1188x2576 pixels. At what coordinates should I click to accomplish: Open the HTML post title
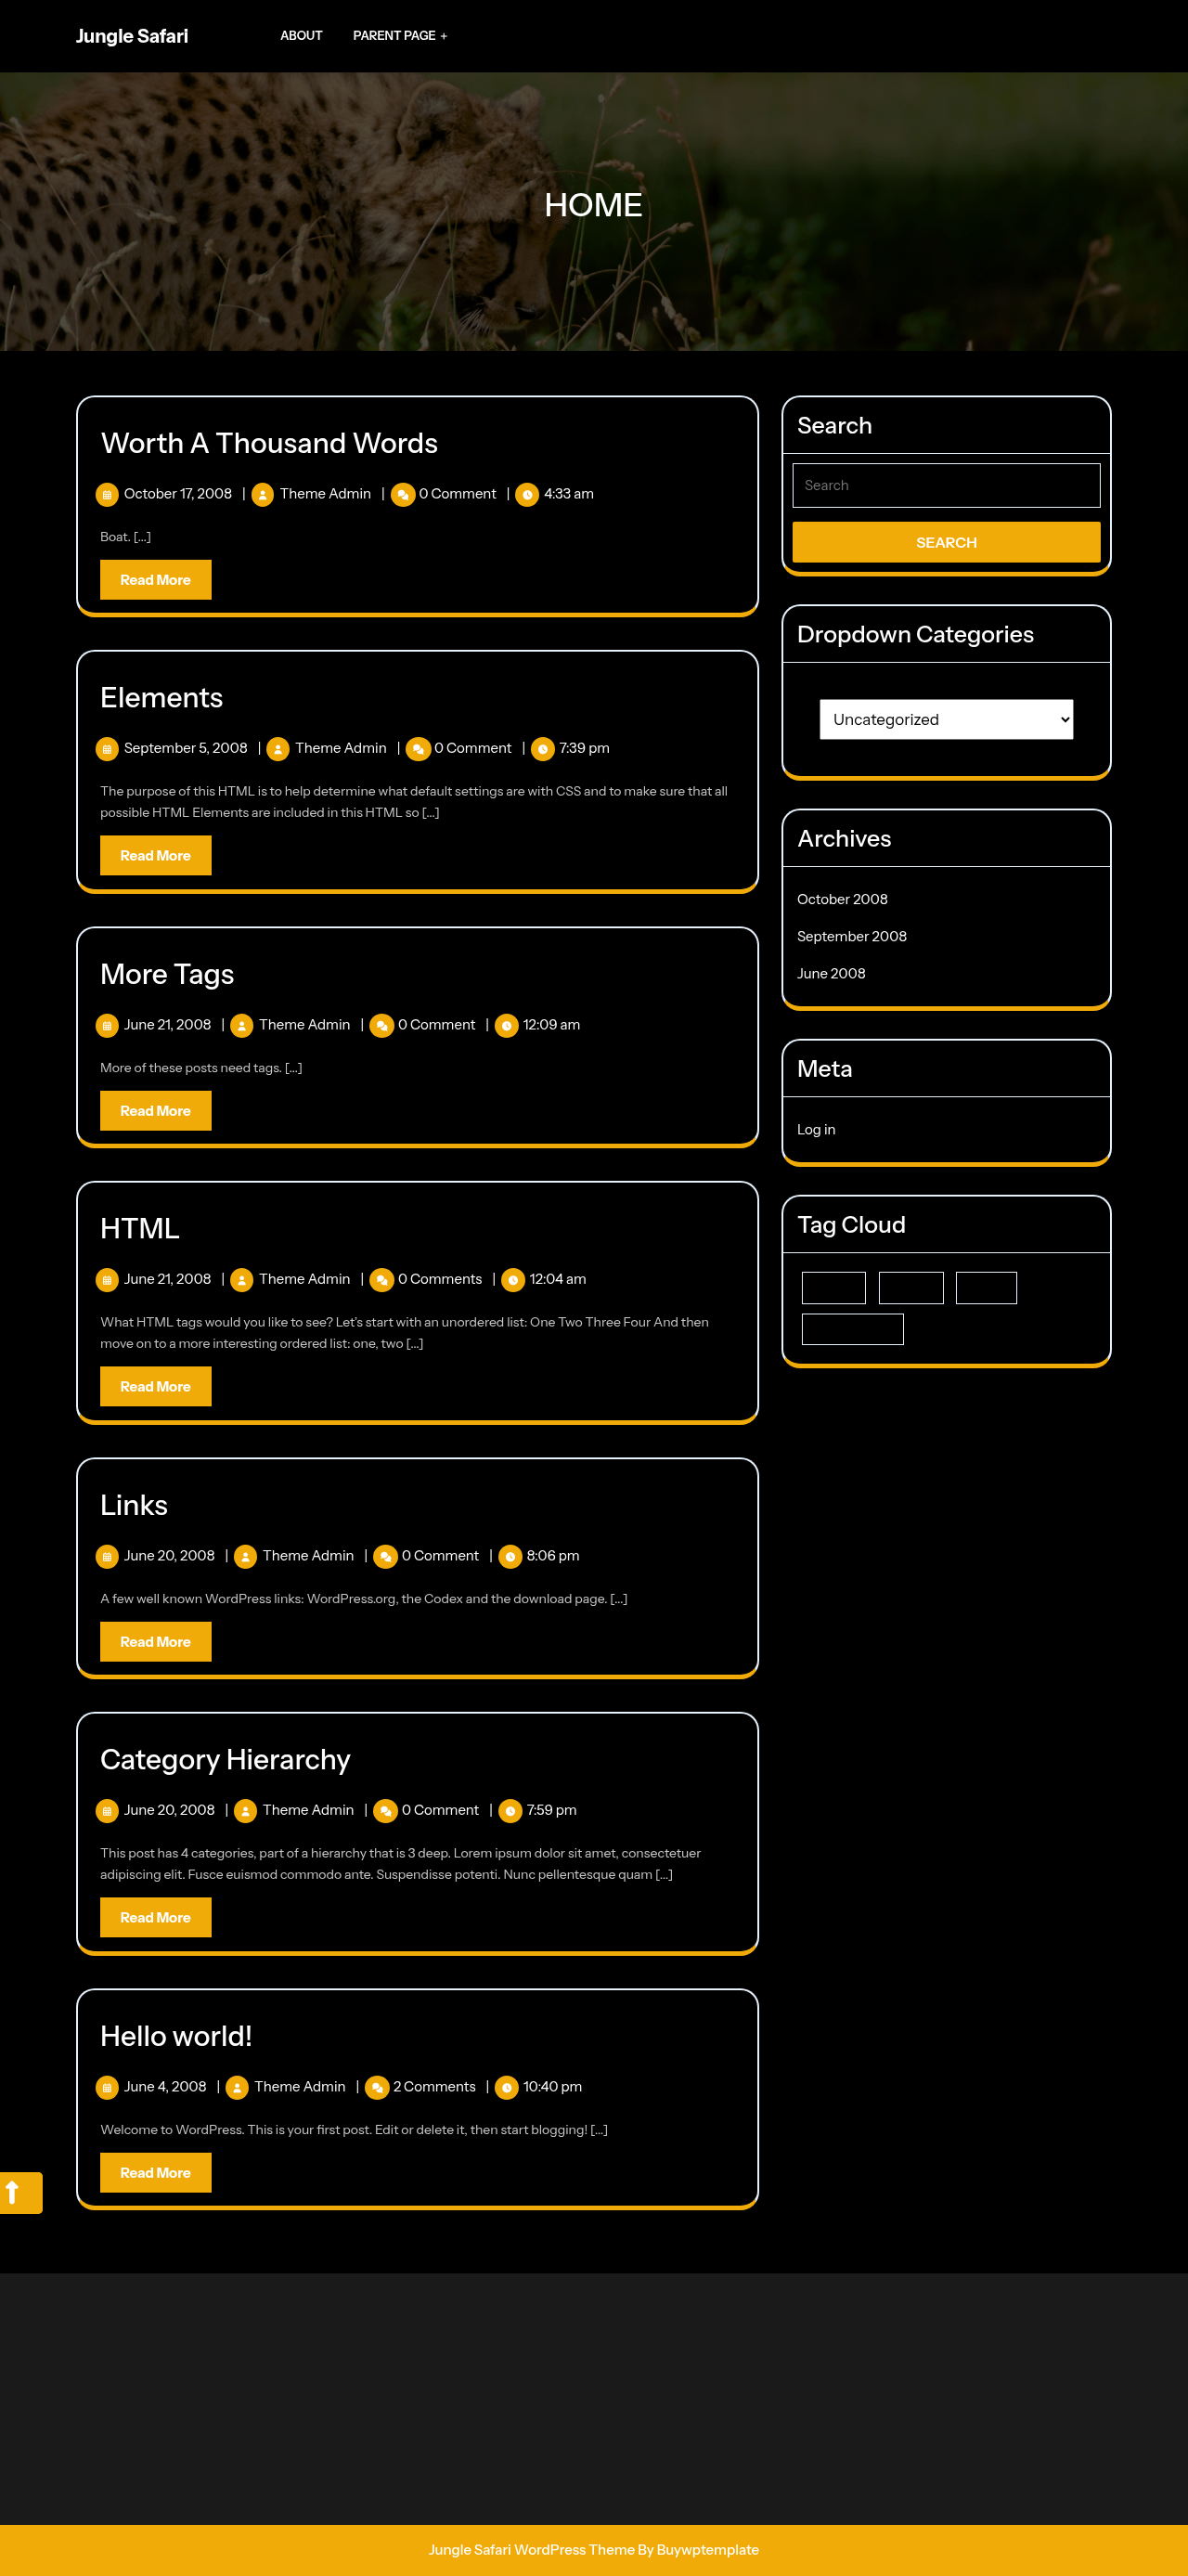[140, 1229]
